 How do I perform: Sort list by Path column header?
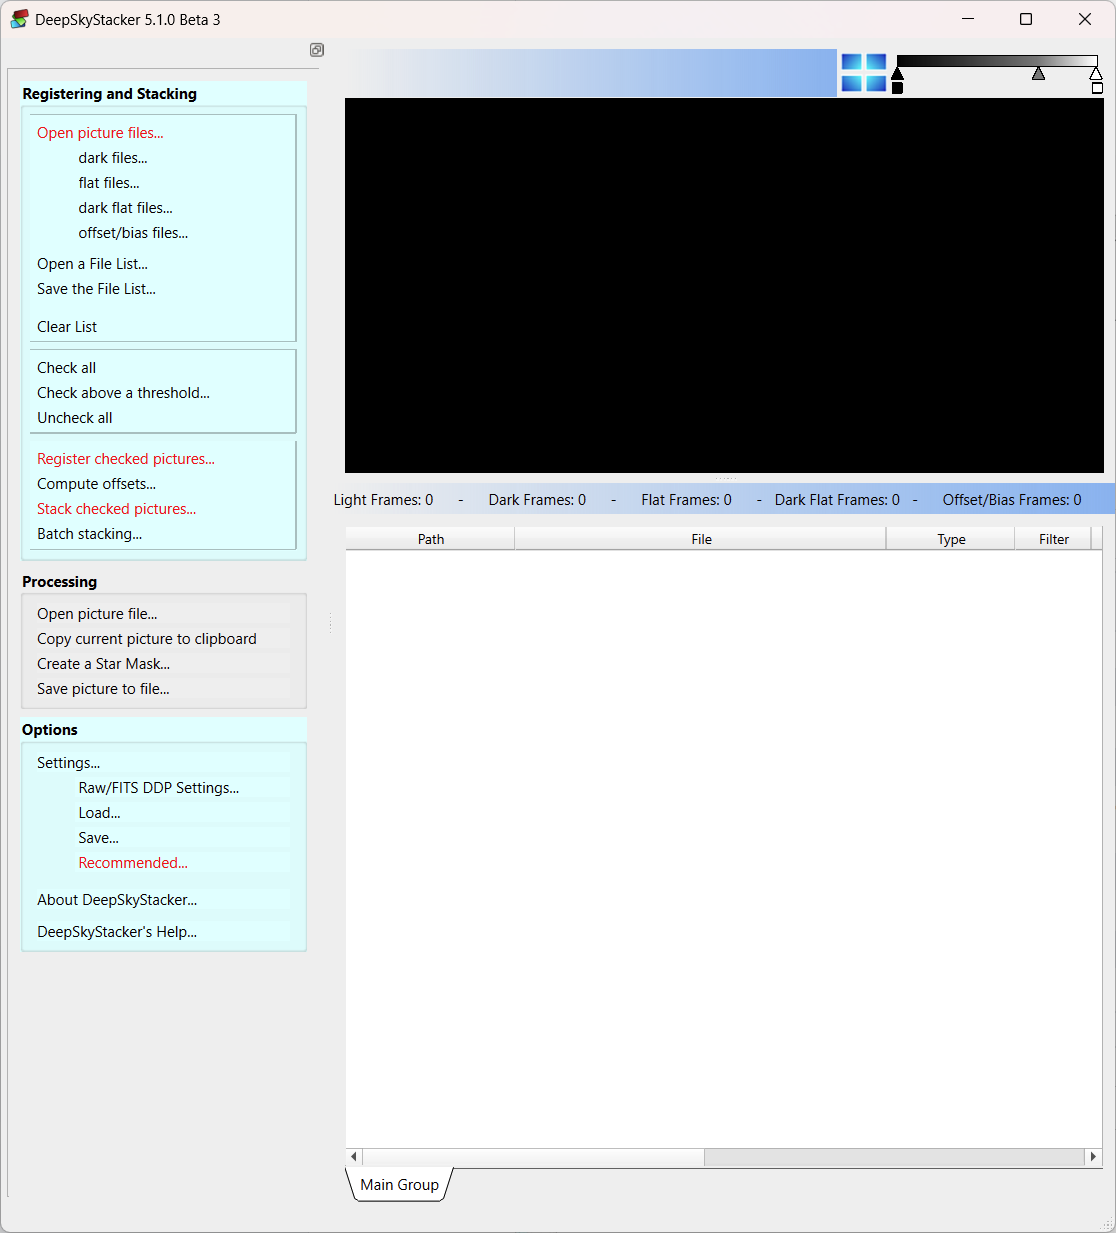pos(430,539)
